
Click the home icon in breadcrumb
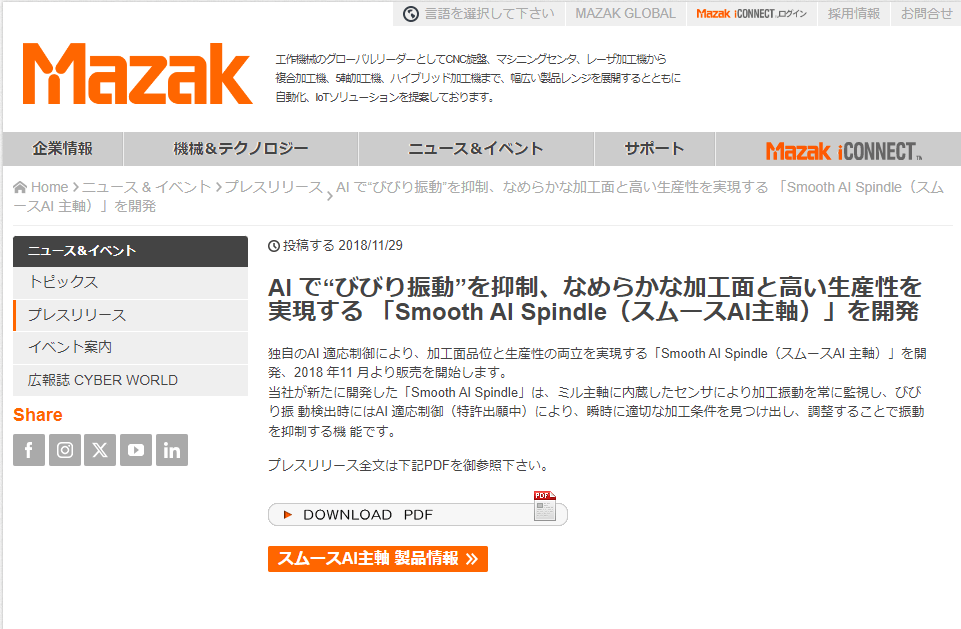20,187
